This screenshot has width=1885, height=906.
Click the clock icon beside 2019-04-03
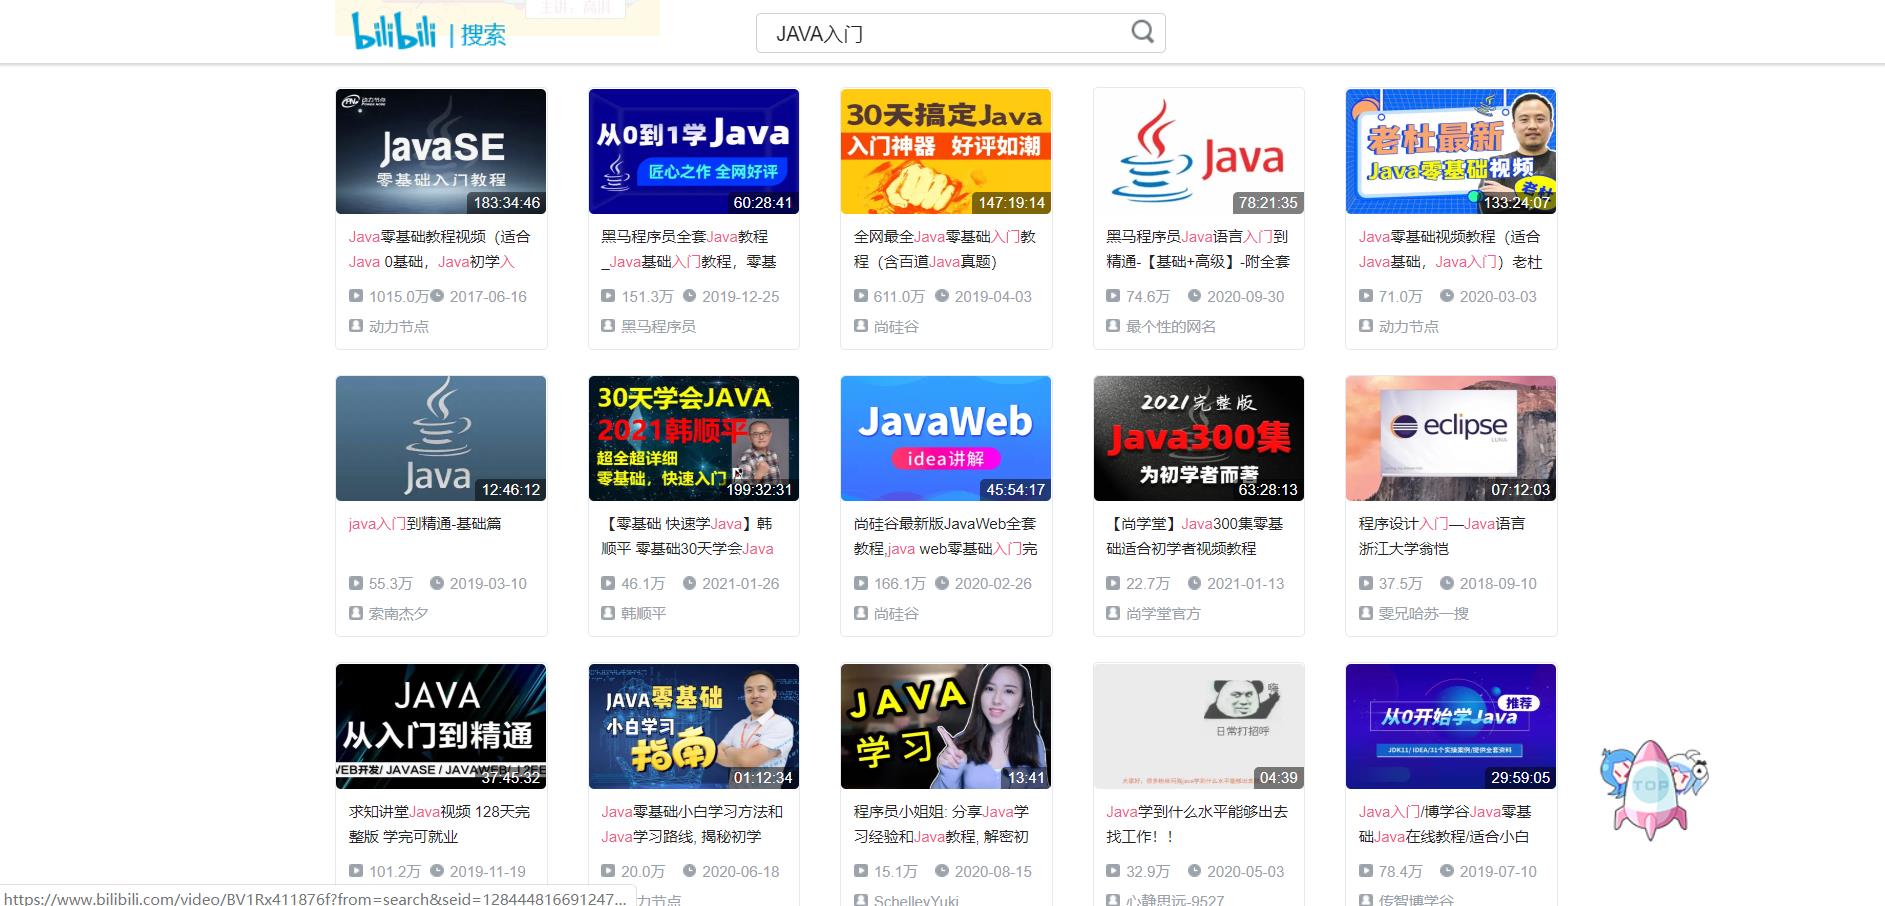(942, 296)
